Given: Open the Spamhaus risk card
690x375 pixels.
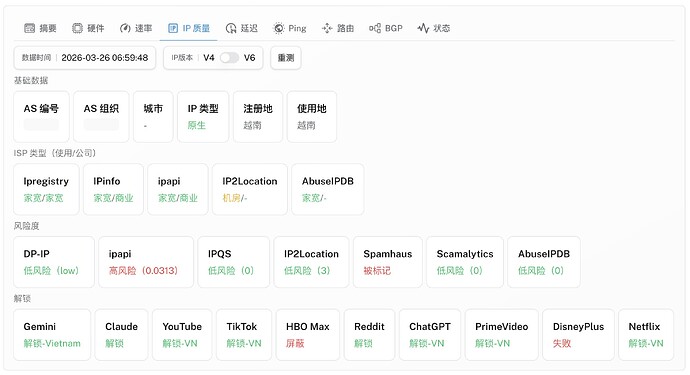Looking at the screenshot, I should 388,262.
